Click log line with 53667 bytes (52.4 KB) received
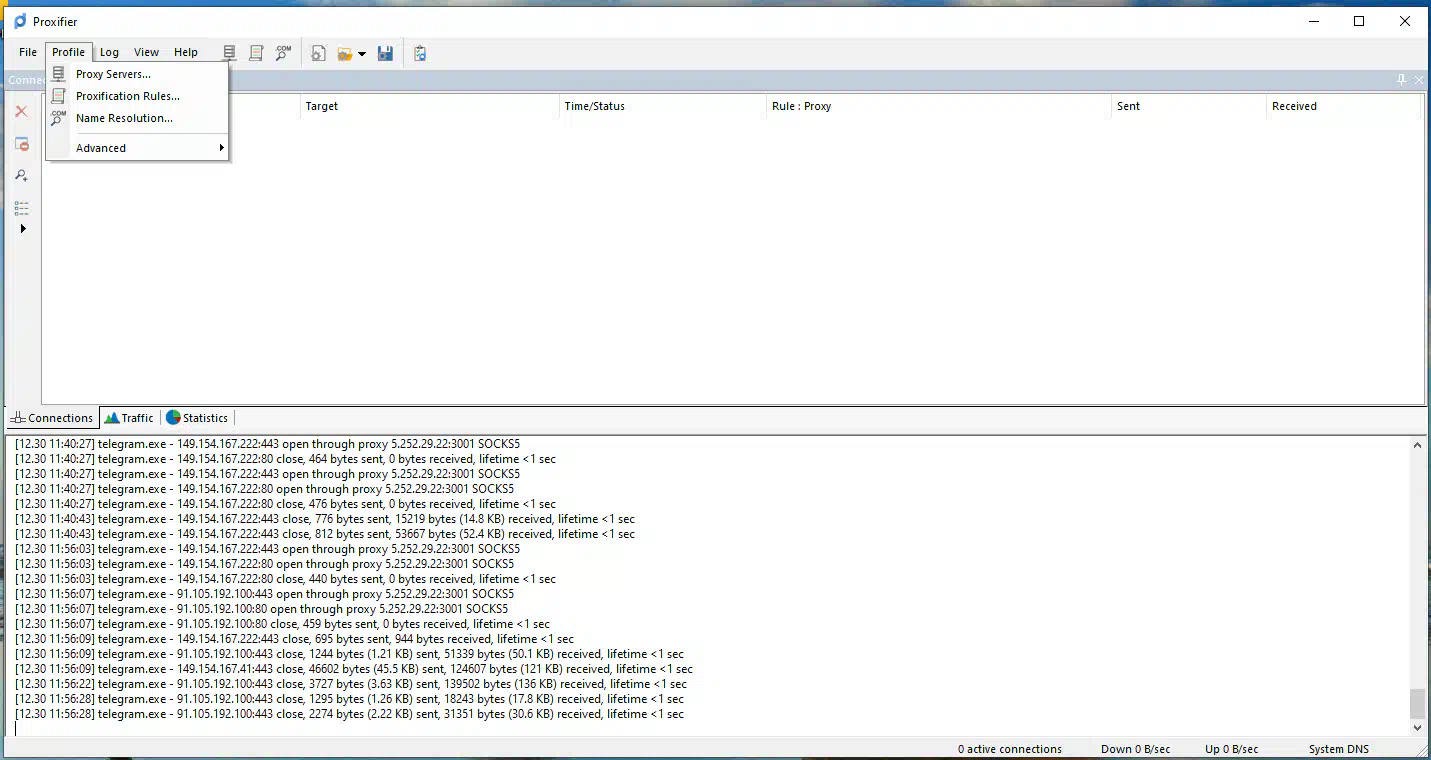The image size is (1431, 760). 324,534
